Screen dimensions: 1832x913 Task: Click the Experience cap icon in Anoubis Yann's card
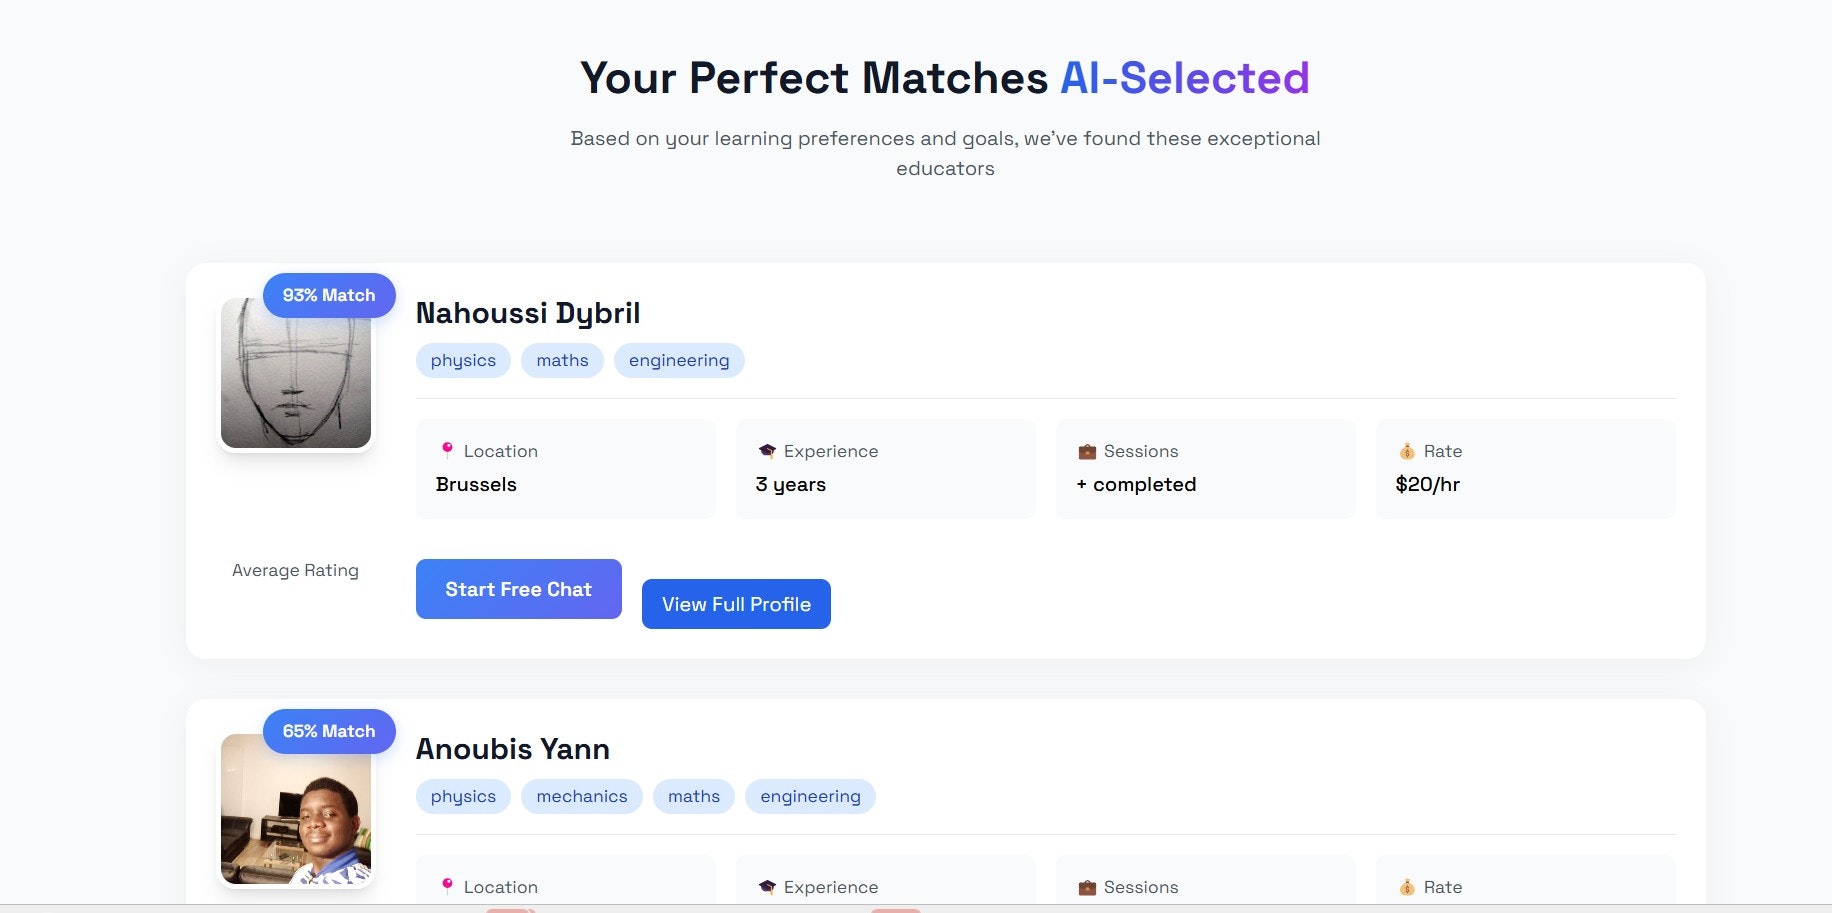pos(767,887)
